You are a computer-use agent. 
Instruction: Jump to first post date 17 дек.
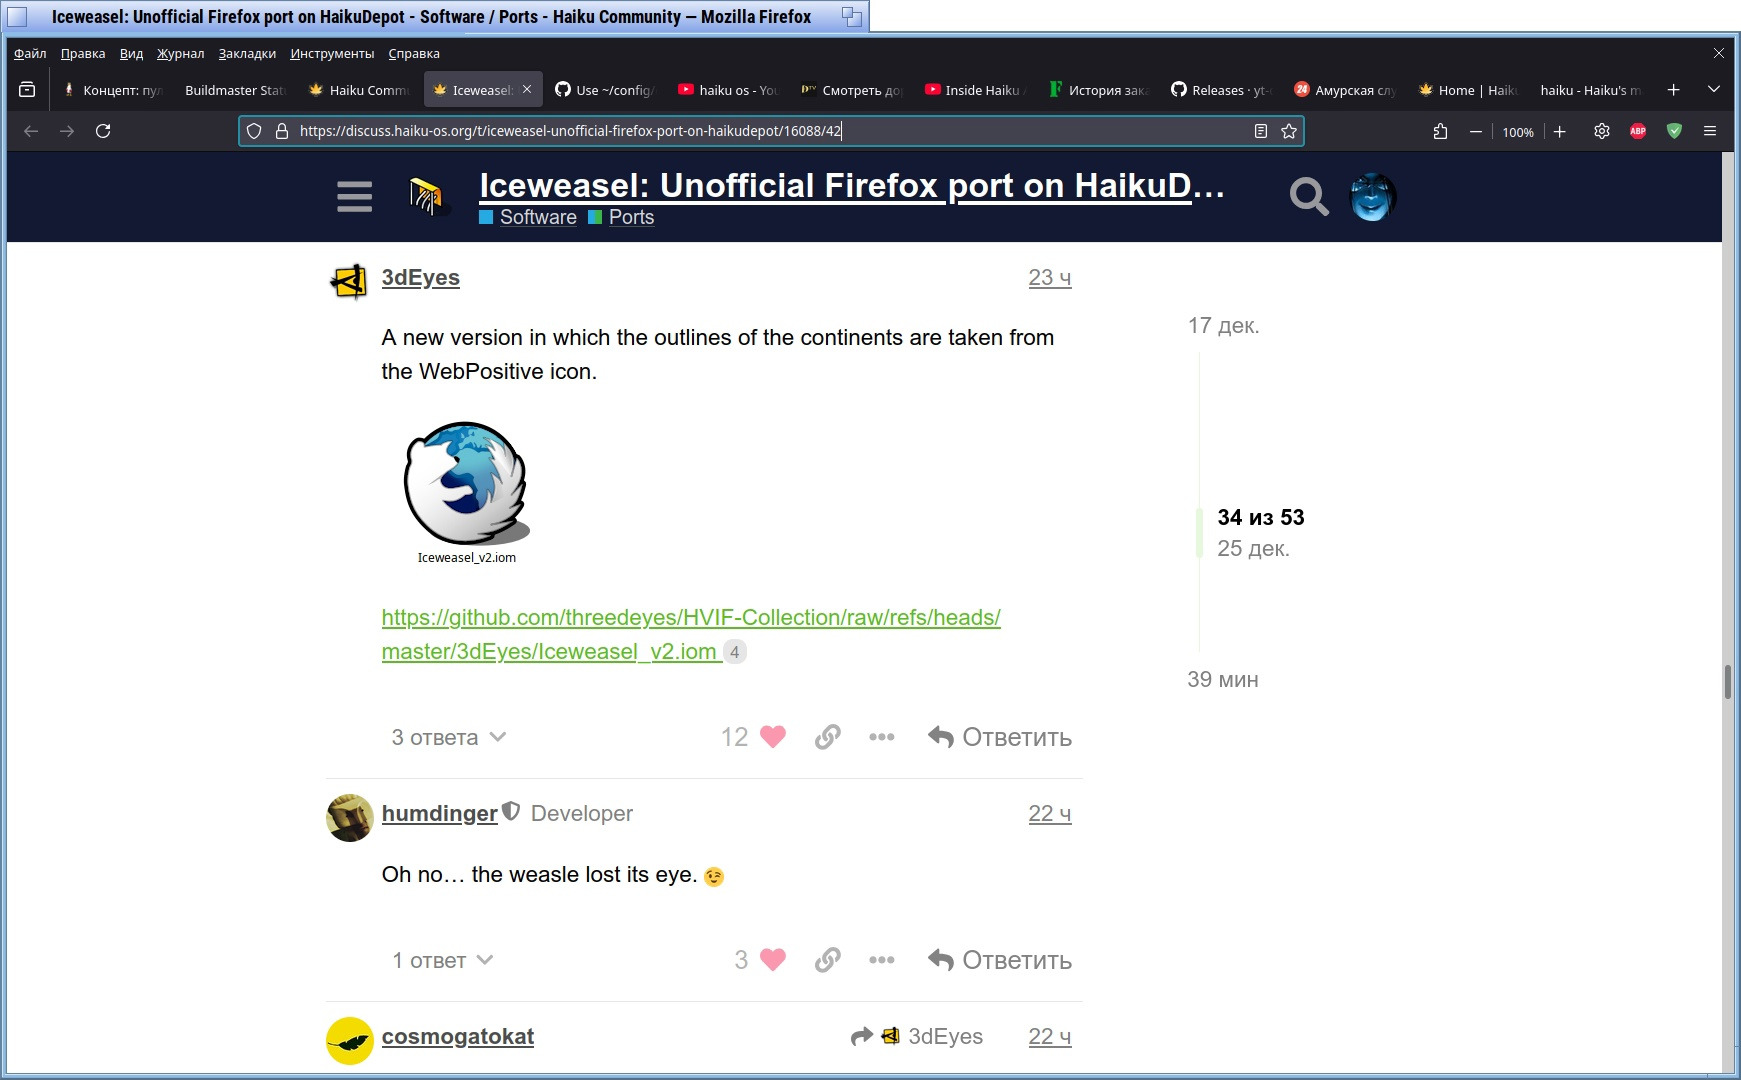[x=1223, y=325]
